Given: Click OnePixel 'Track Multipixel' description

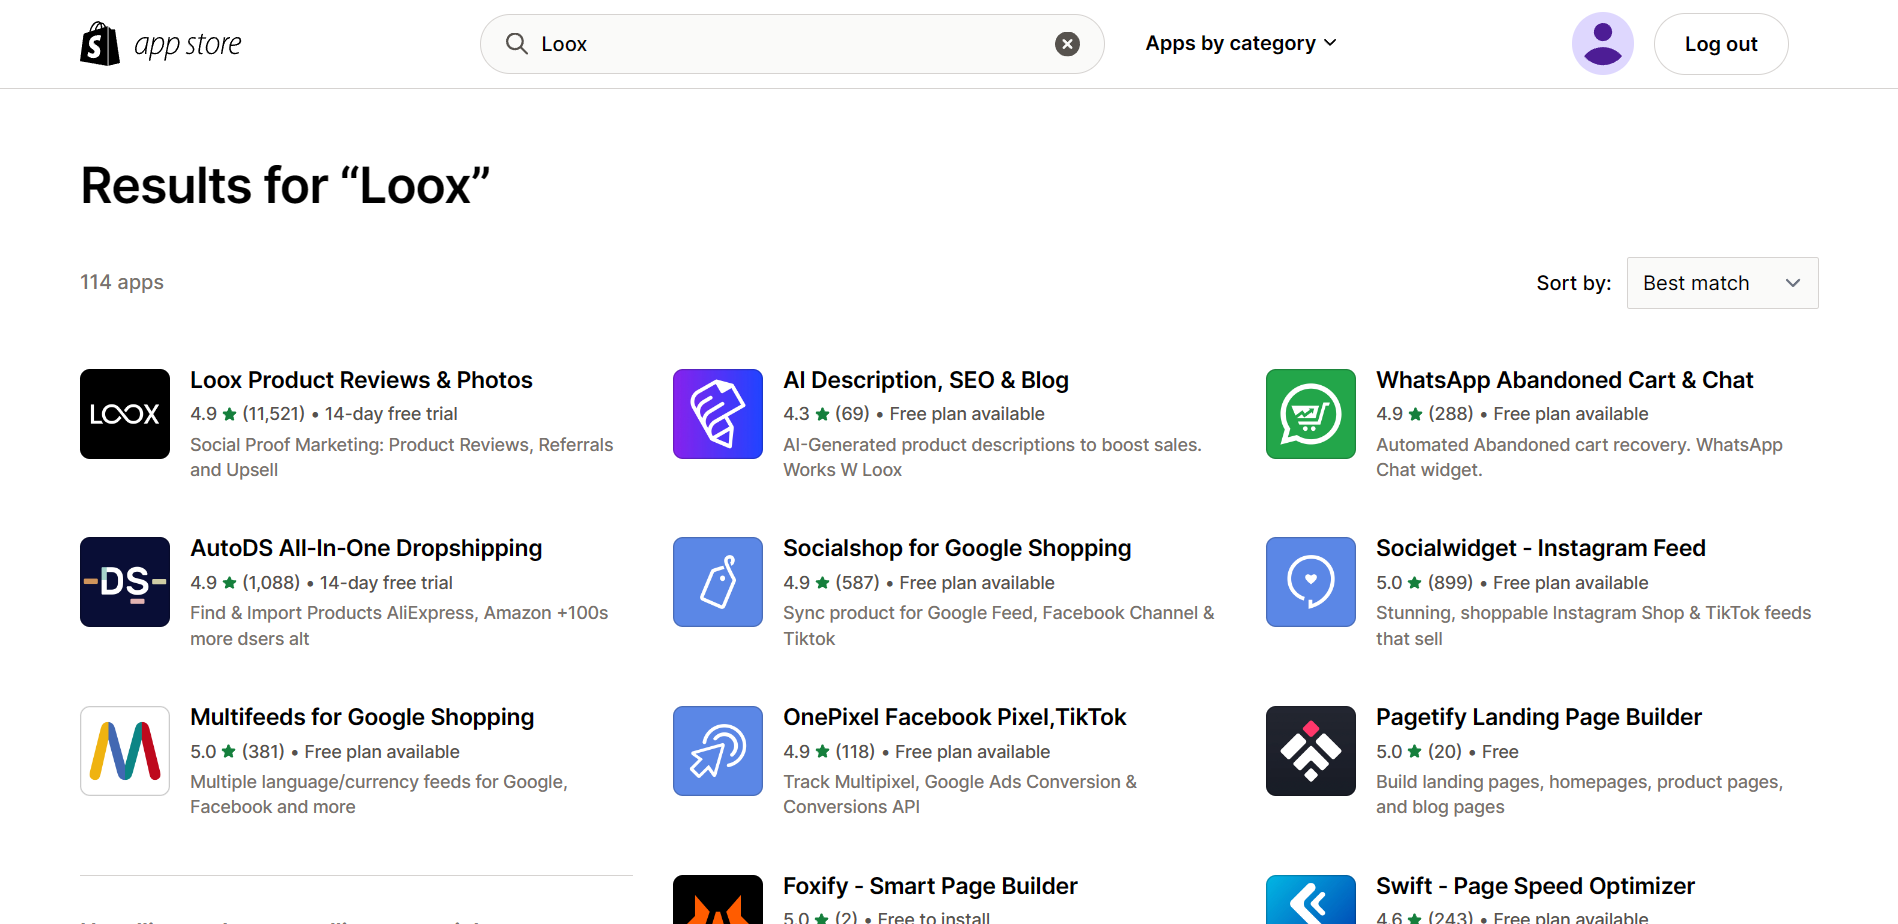Looking at the screenshot, I should point(960,794).
